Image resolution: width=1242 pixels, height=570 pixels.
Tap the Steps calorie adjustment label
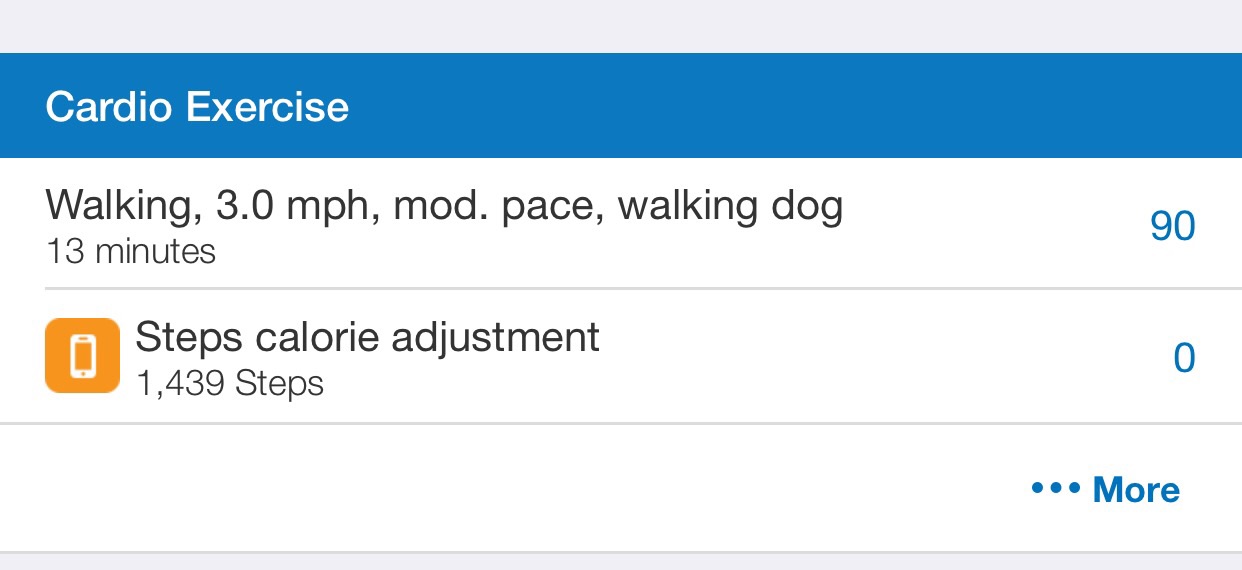click(367, 338)
